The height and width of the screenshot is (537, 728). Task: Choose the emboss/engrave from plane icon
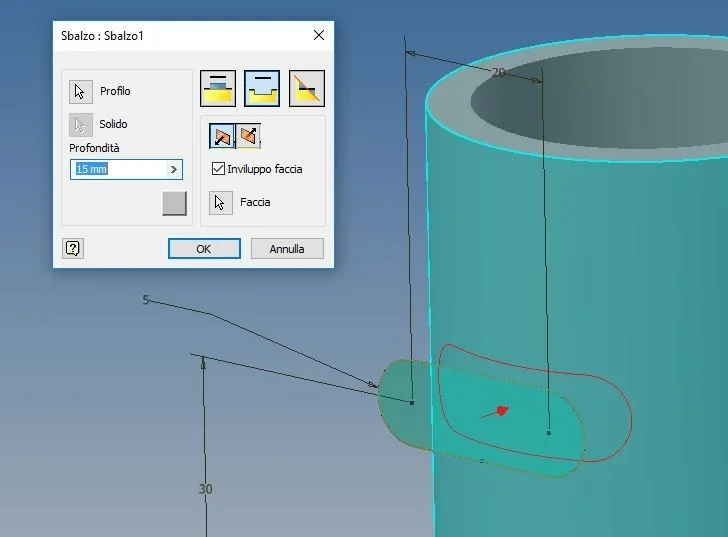click(x=307, y=88)
